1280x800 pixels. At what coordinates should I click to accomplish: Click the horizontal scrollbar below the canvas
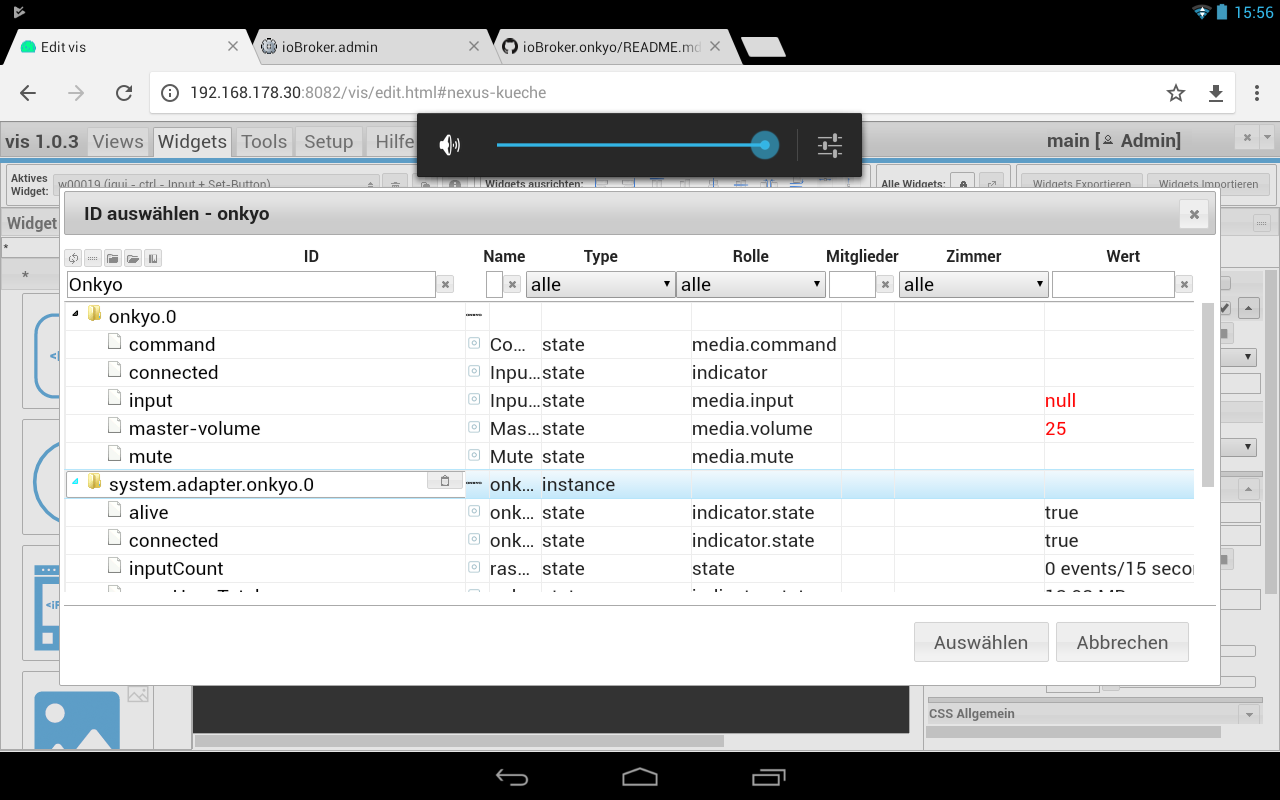tap(459, 741)
